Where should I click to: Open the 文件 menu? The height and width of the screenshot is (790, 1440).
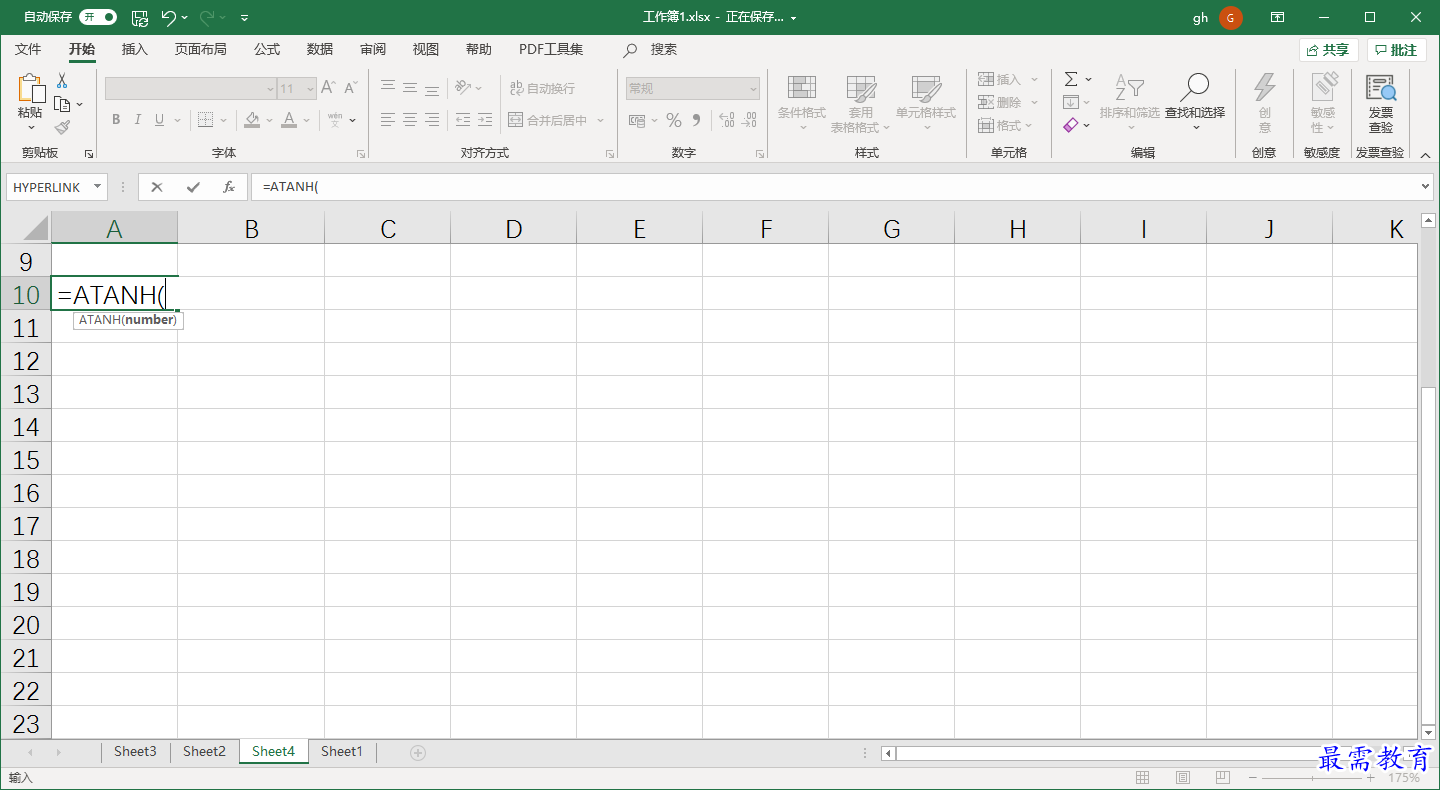pos(28,49)
